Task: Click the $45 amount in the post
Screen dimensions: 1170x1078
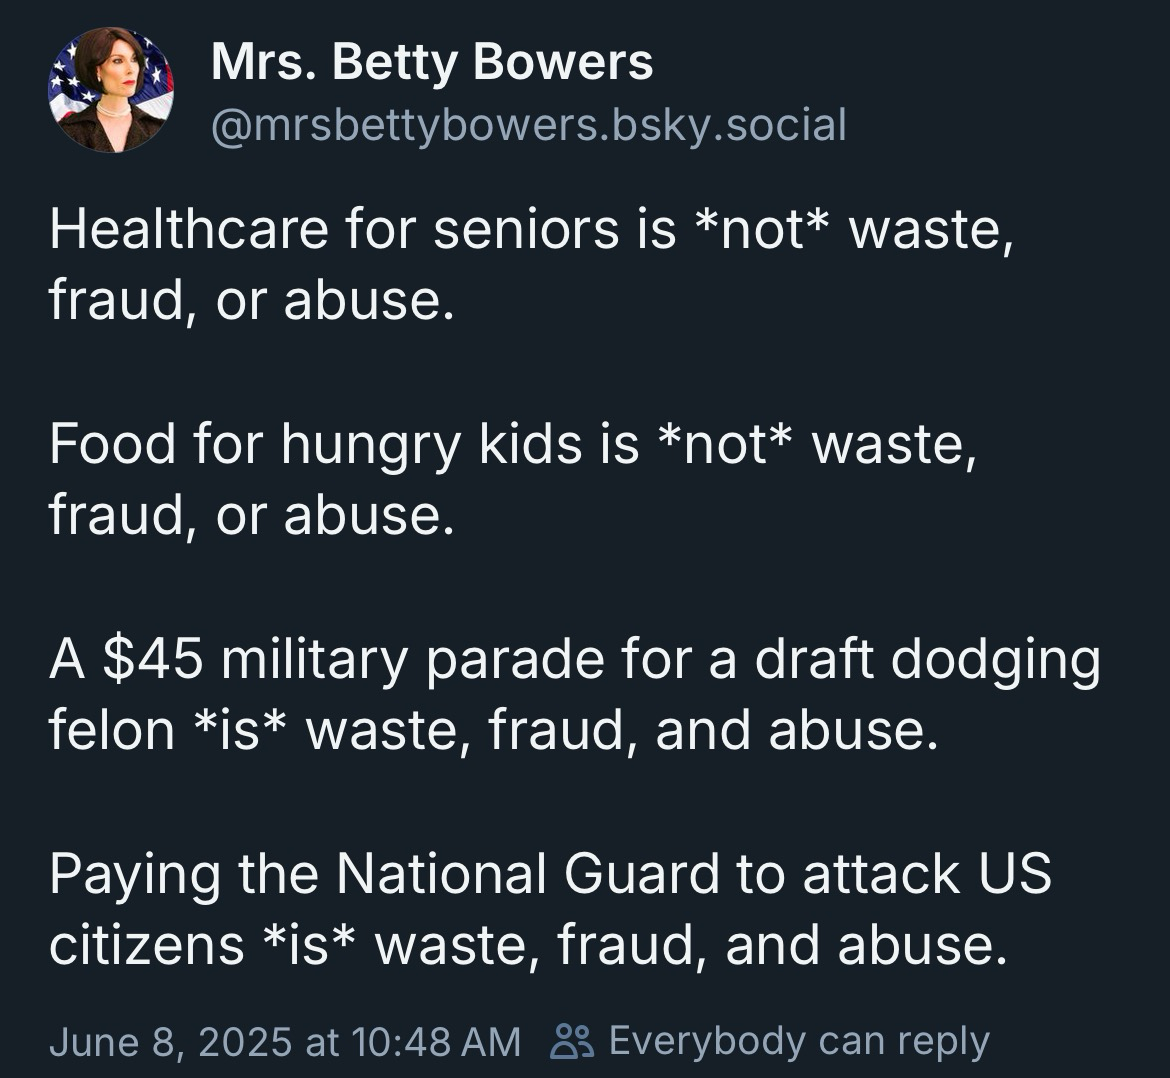Action: click(x=152, y=659)
